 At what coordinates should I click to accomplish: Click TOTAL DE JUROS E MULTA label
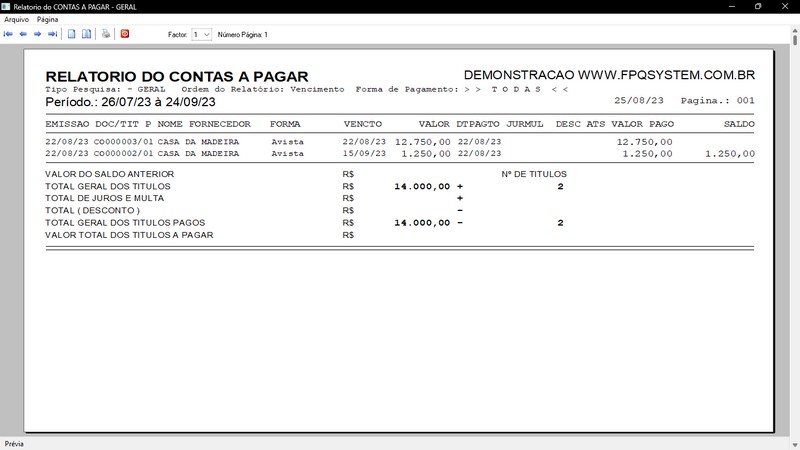click(105, 198)
